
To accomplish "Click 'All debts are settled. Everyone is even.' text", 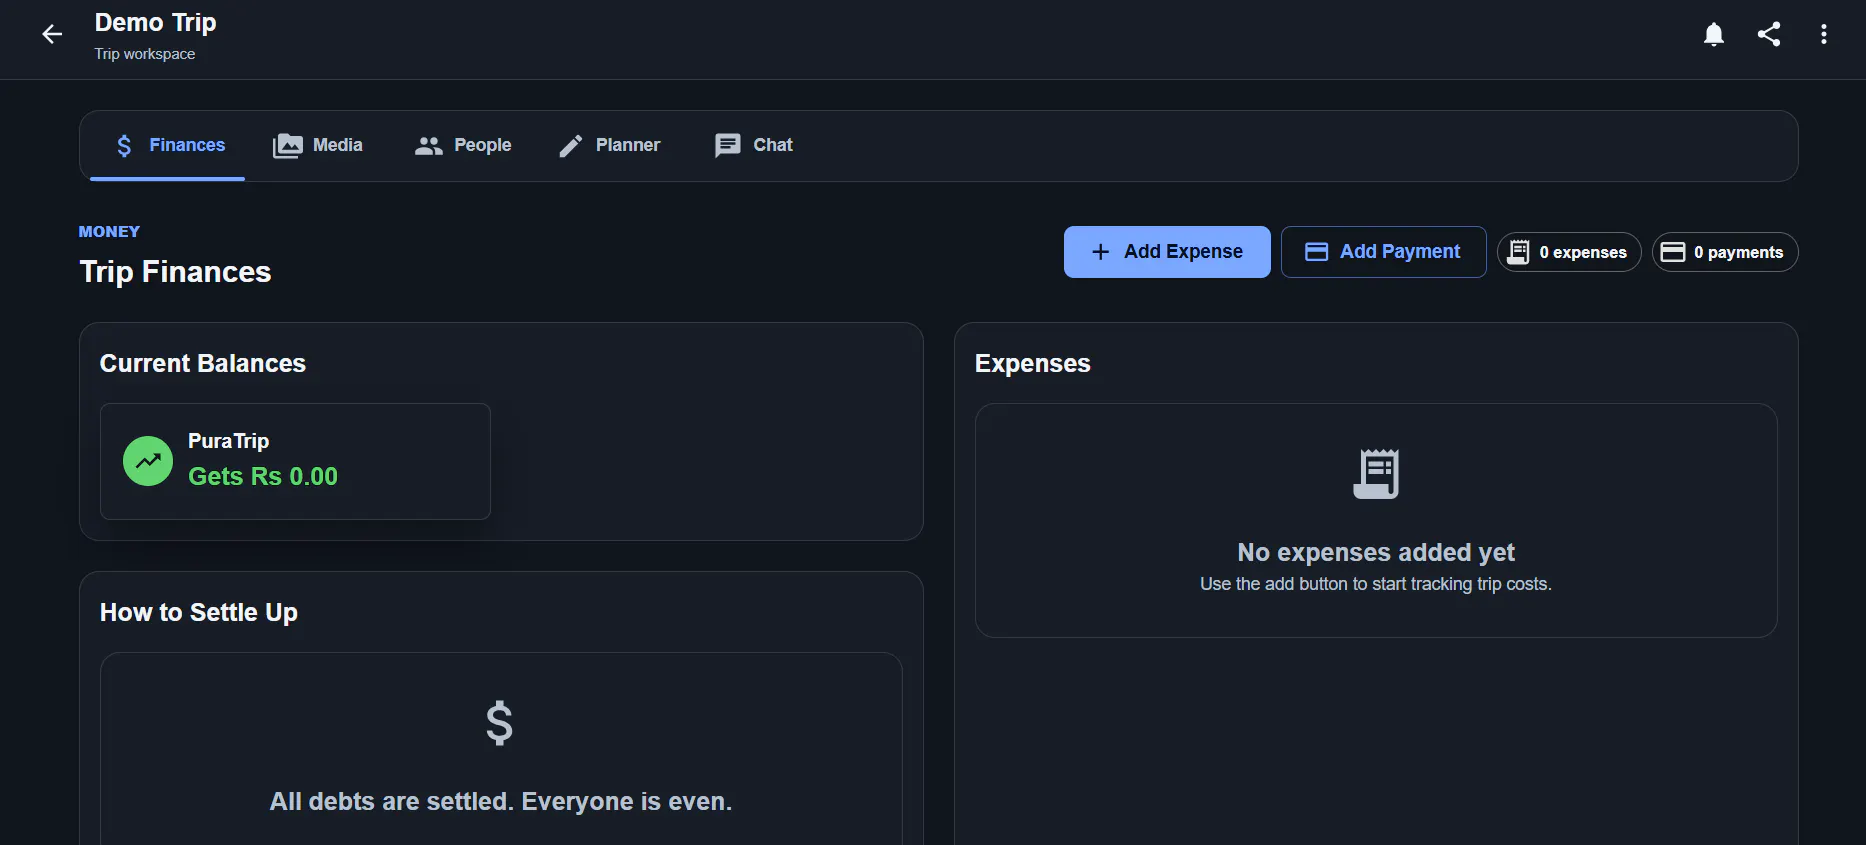I will click(x=501, y=802).
